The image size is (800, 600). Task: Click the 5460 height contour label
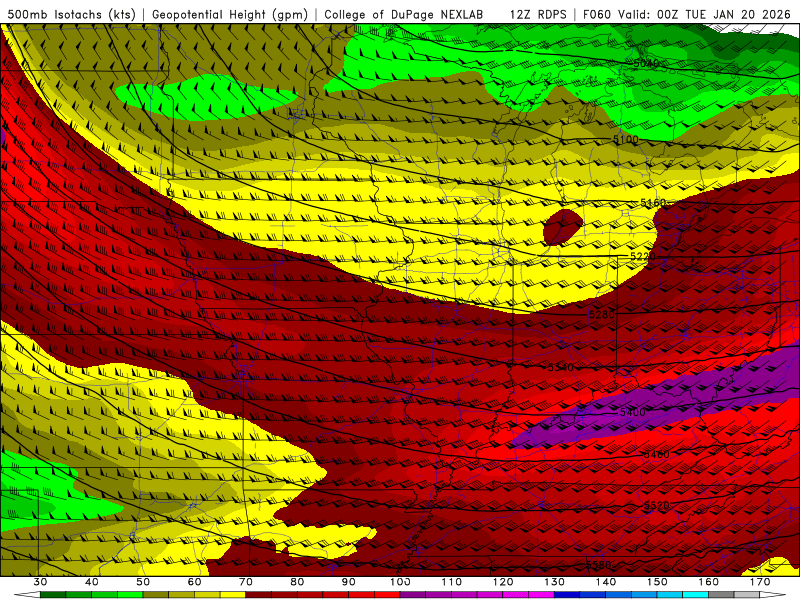click(x=657, y=455)
